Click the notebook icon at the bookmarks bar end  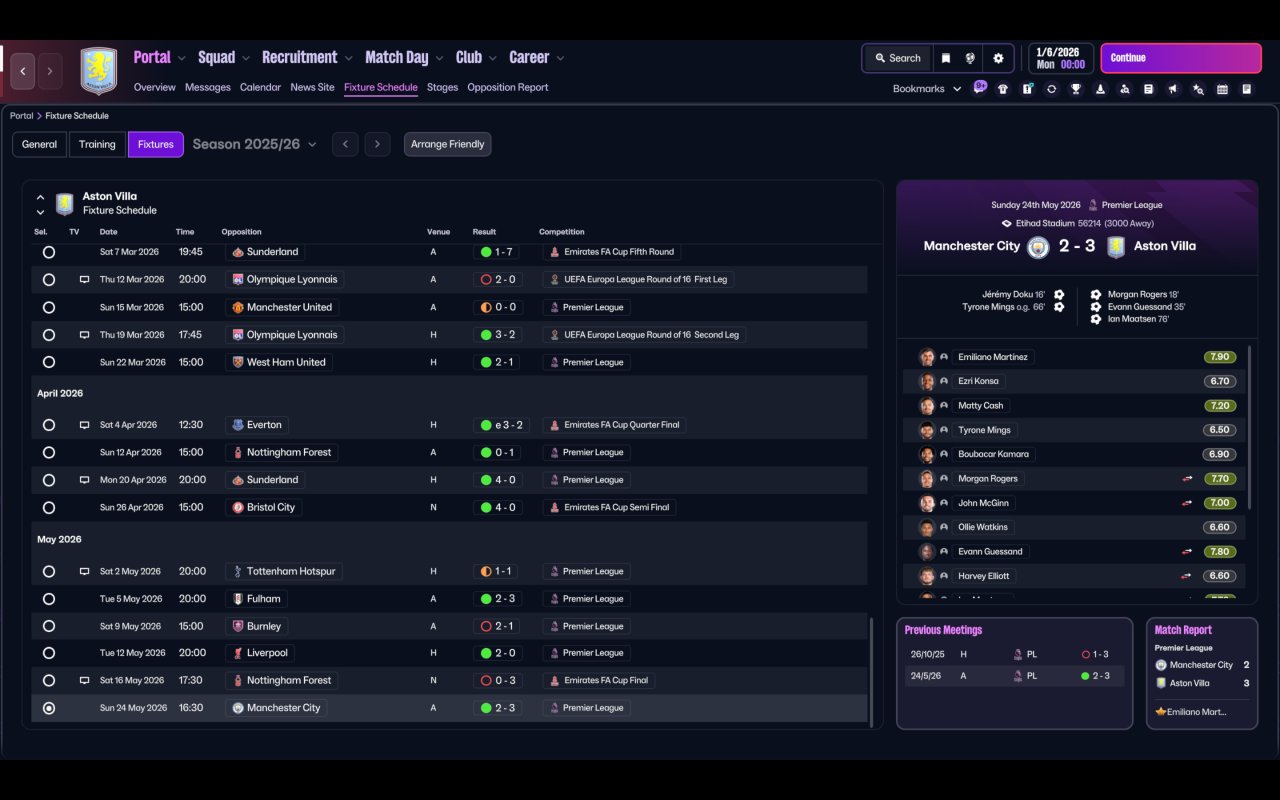coord(1247,89)
